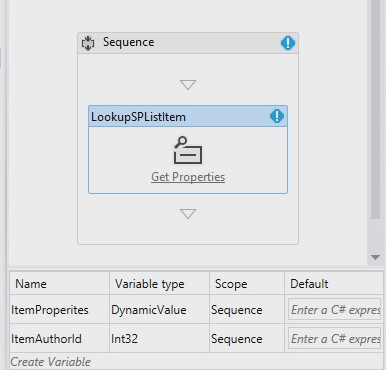Open the Int32 variable type cell
The image size is (386, 370).
[x=159, y=339]
